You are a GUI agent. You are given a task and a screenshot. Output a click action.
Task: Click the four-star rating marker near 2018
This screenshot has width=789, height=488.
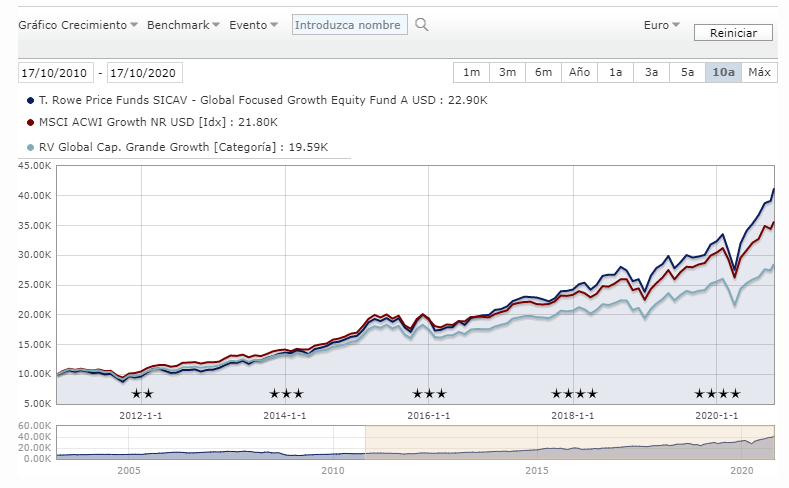[x=574, y=394]
